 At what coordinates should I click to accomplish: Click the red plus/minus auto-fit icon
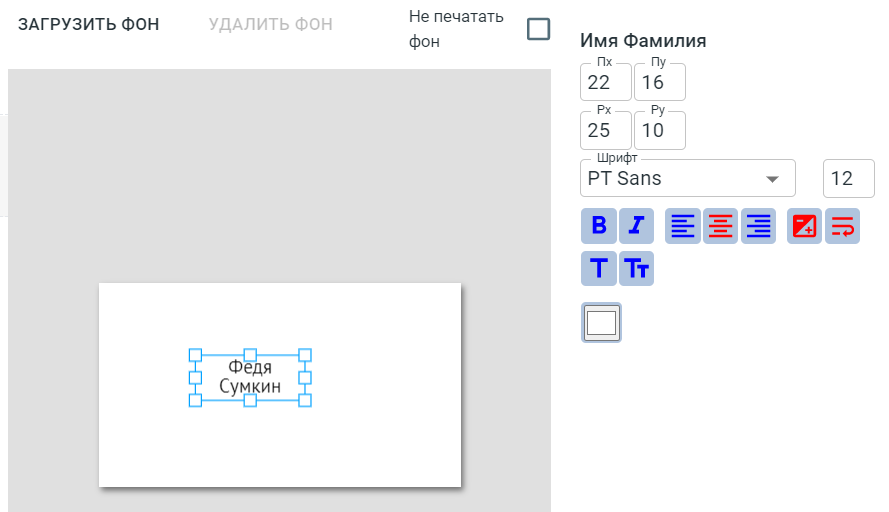pos(804,226)
